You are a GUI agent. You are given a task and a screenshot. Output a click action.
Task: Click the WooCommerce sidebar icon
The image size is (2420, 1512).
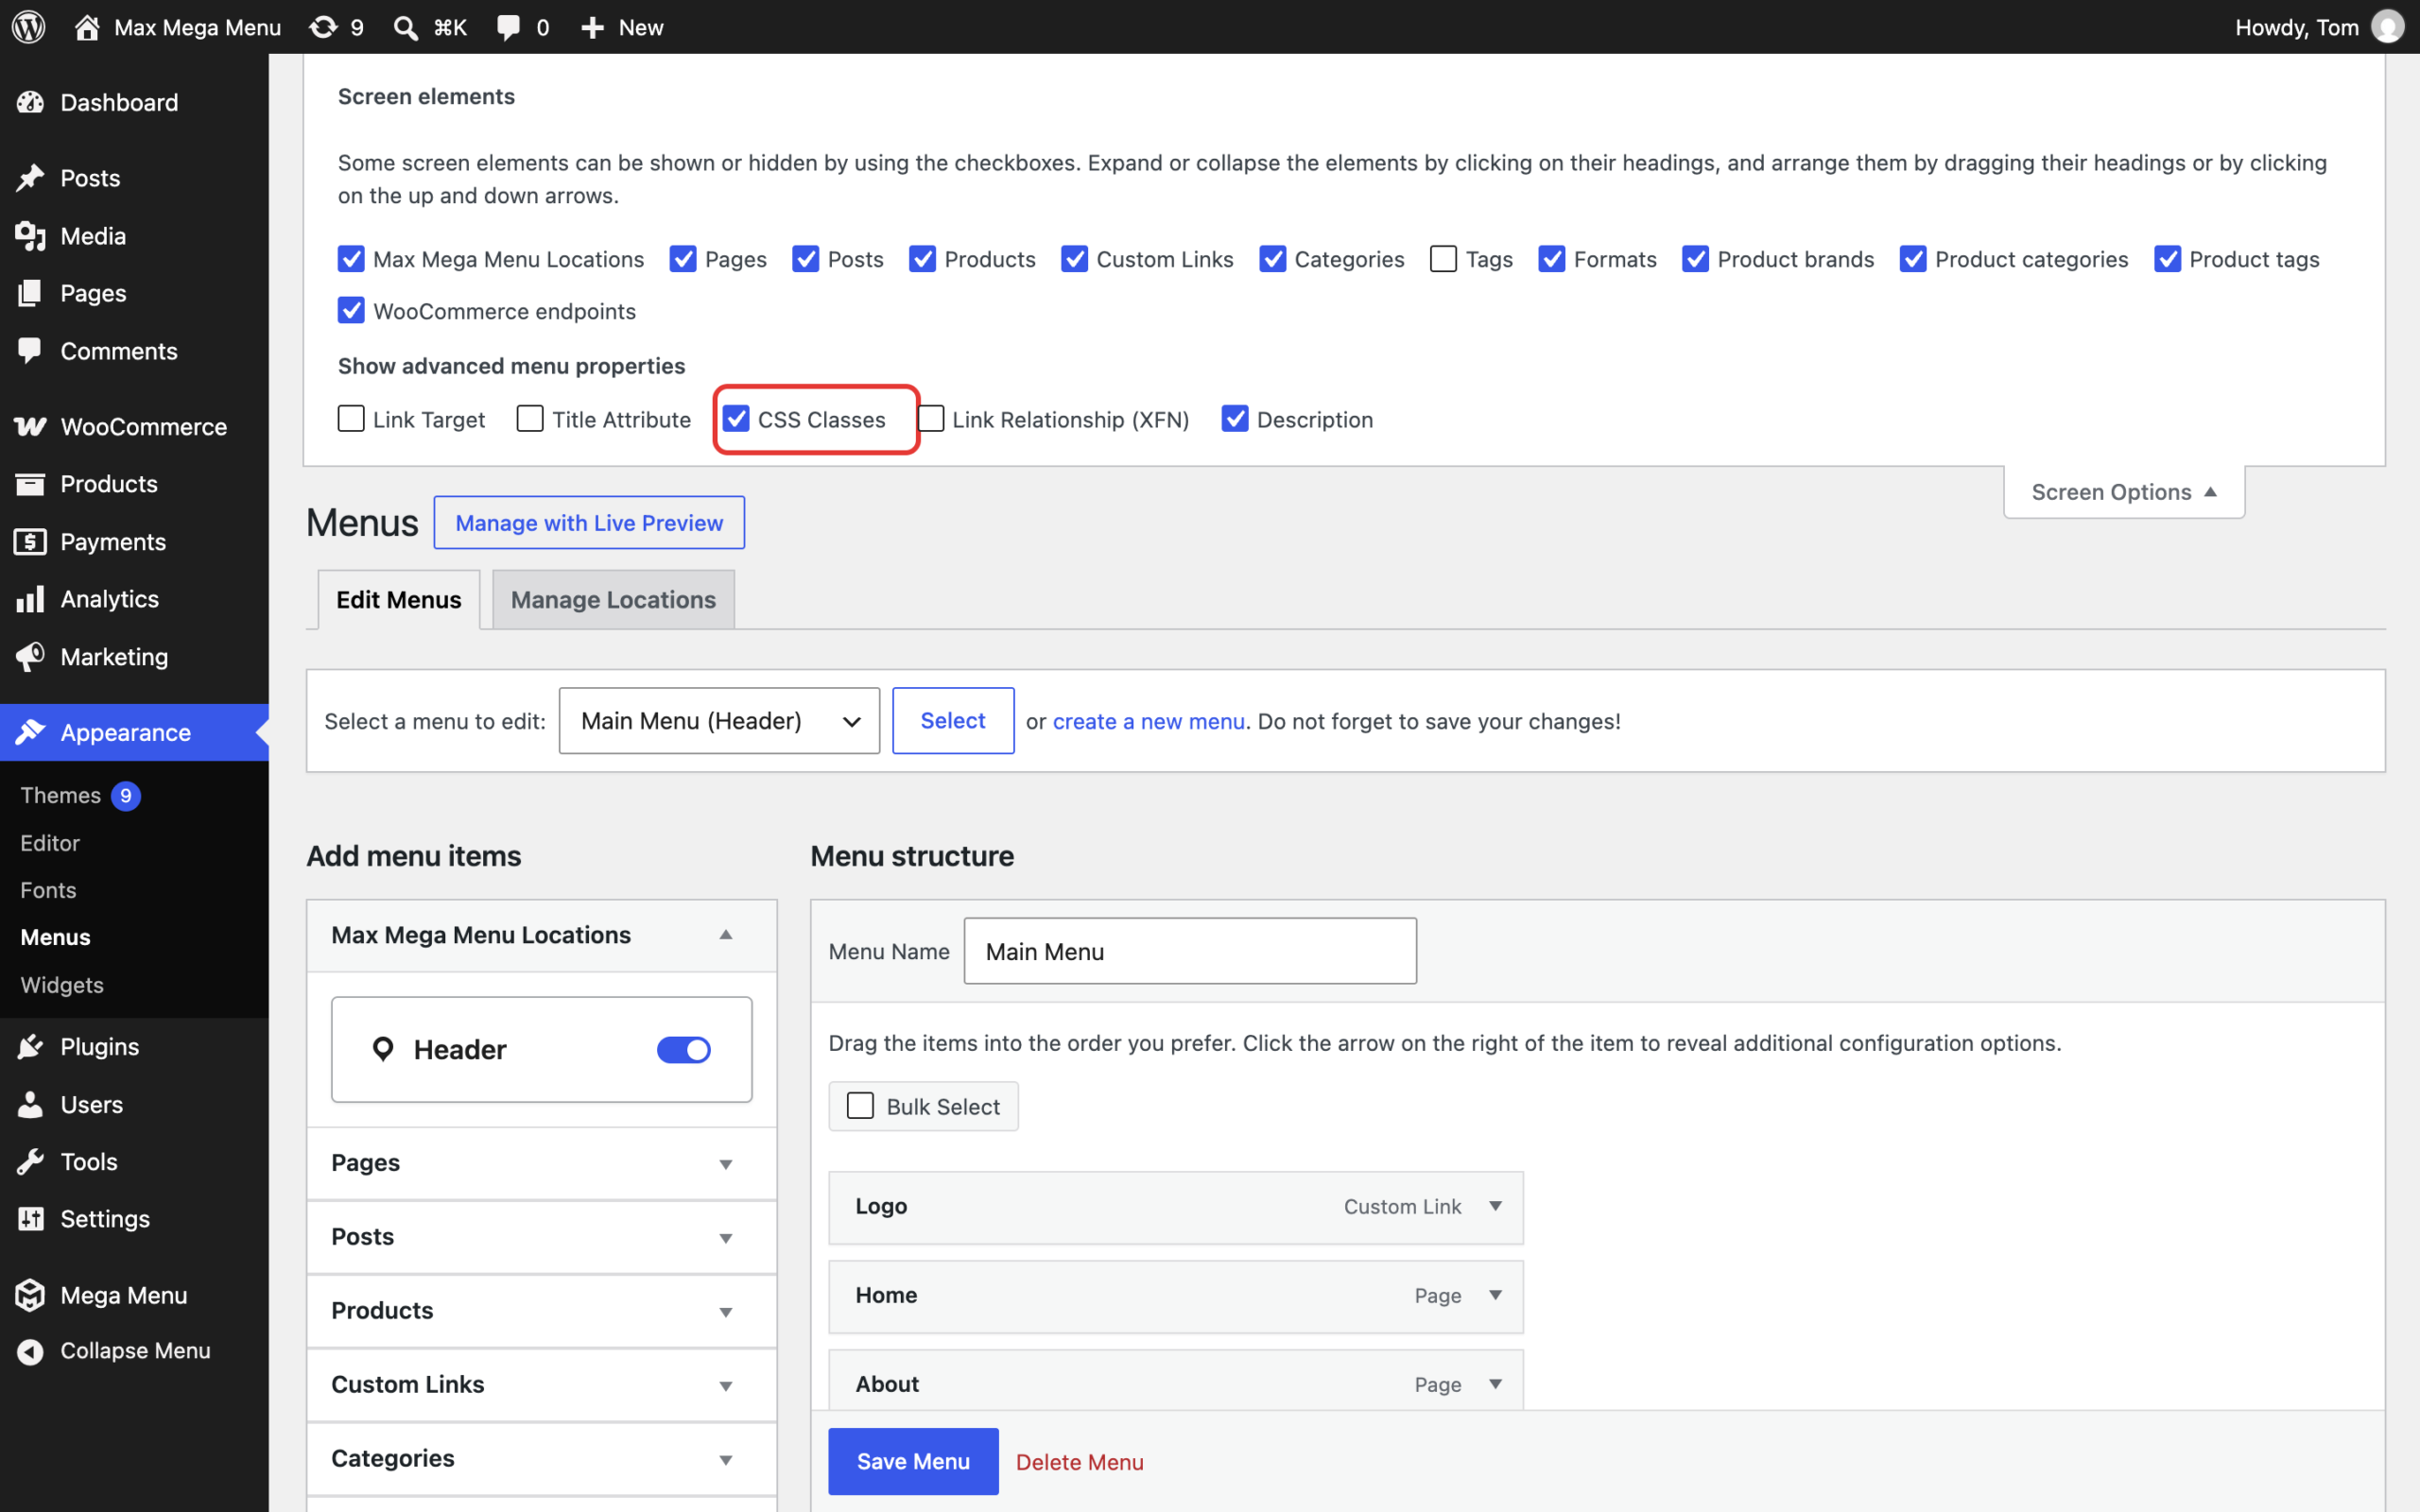point(30,427)
